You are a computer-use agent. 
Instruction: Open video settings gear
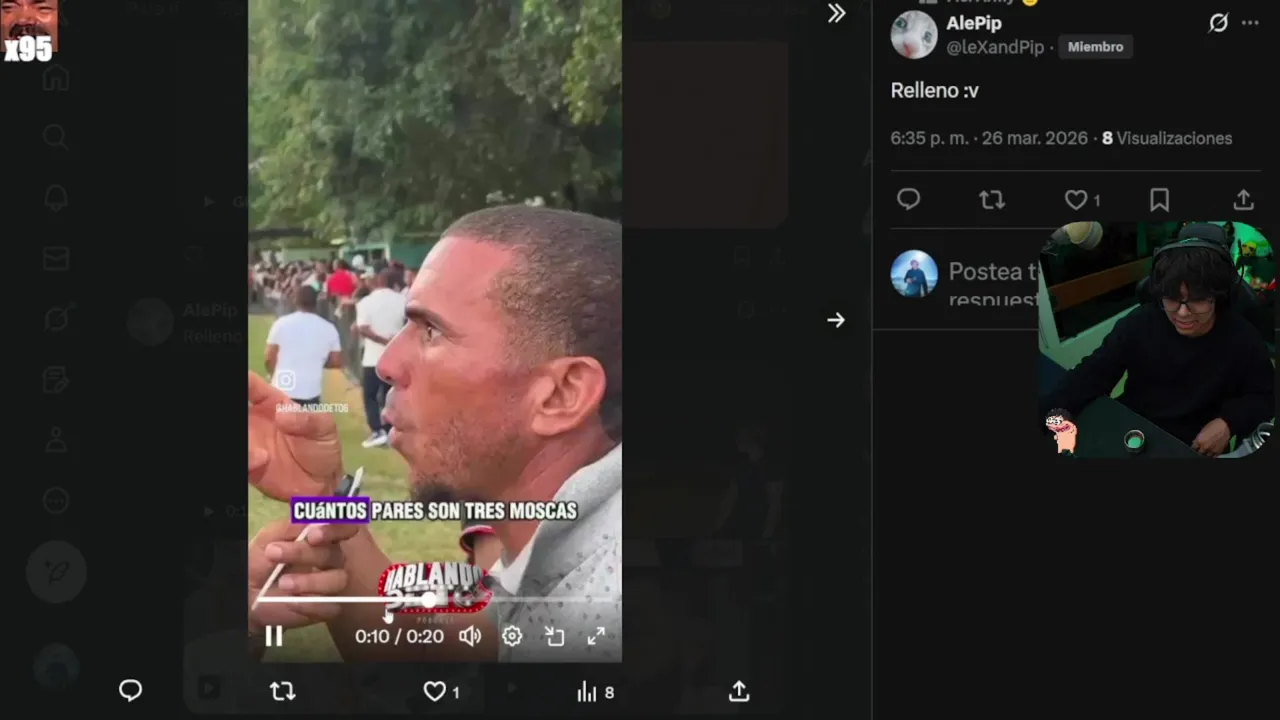pos(512,636)
